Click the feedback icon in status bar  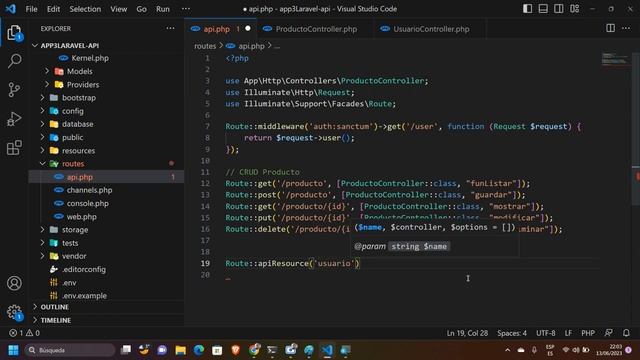pos(608,333)
